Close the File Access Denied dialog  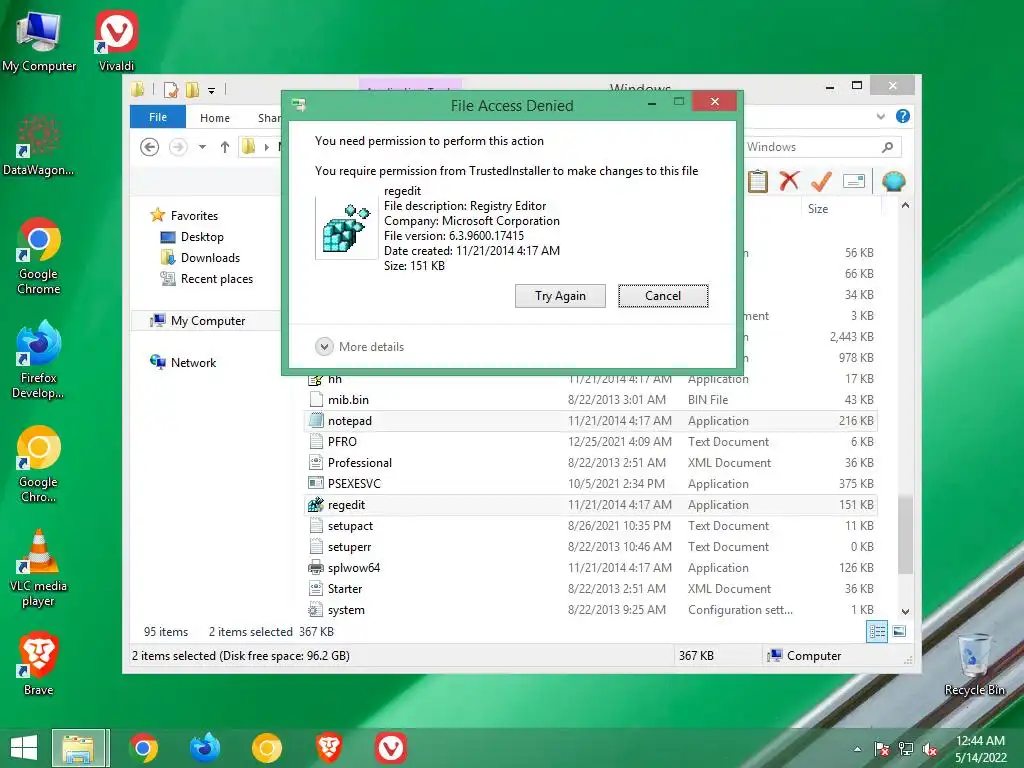714,101
